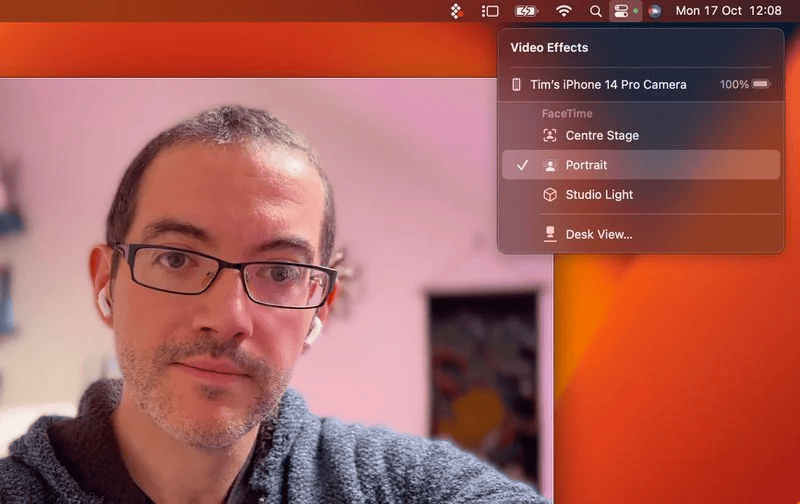This screenshot has width=800, height=504.
Task: Click the iPhone 100% battery indicator
Action: (x=745, y=85)
